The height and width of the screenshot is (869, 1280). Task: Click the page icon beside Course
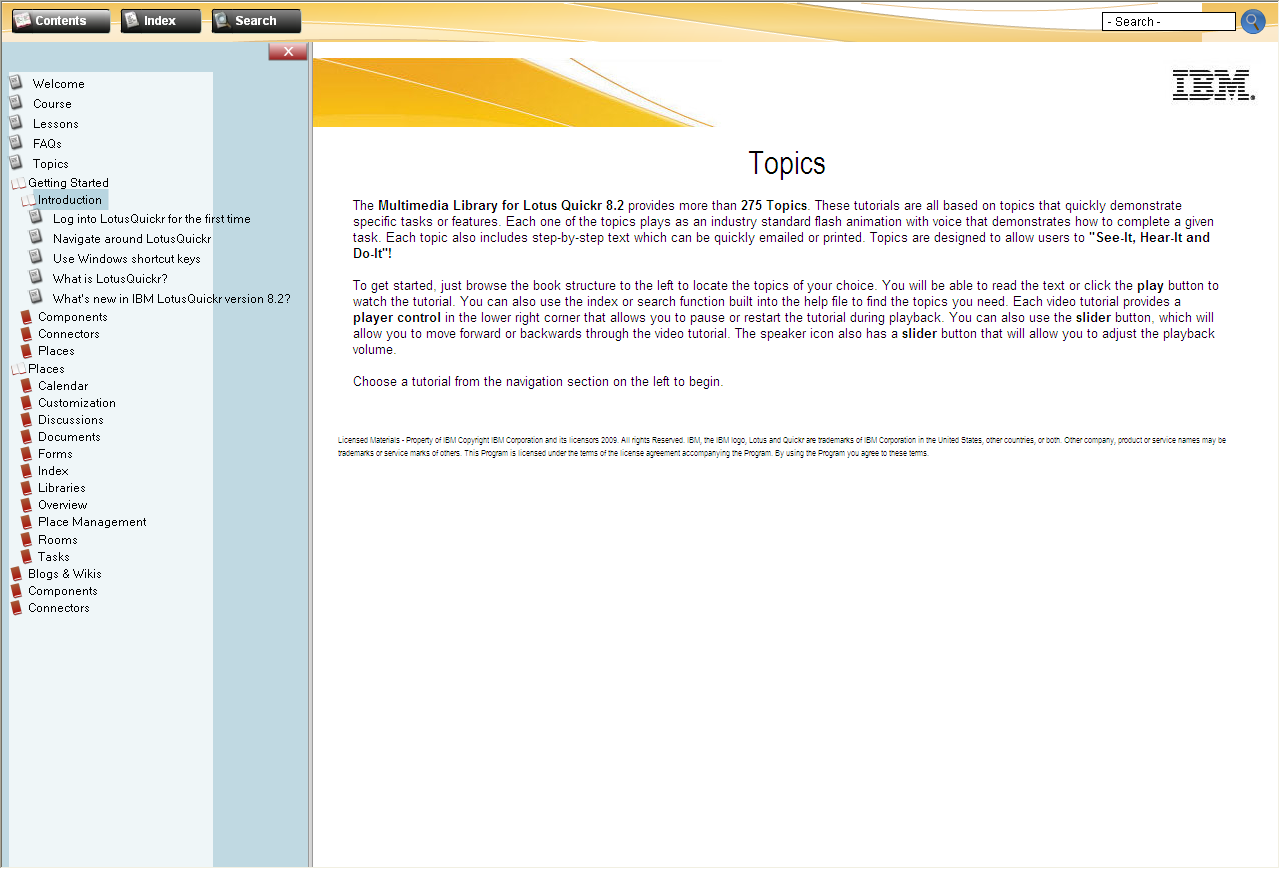tap(16, 103)
